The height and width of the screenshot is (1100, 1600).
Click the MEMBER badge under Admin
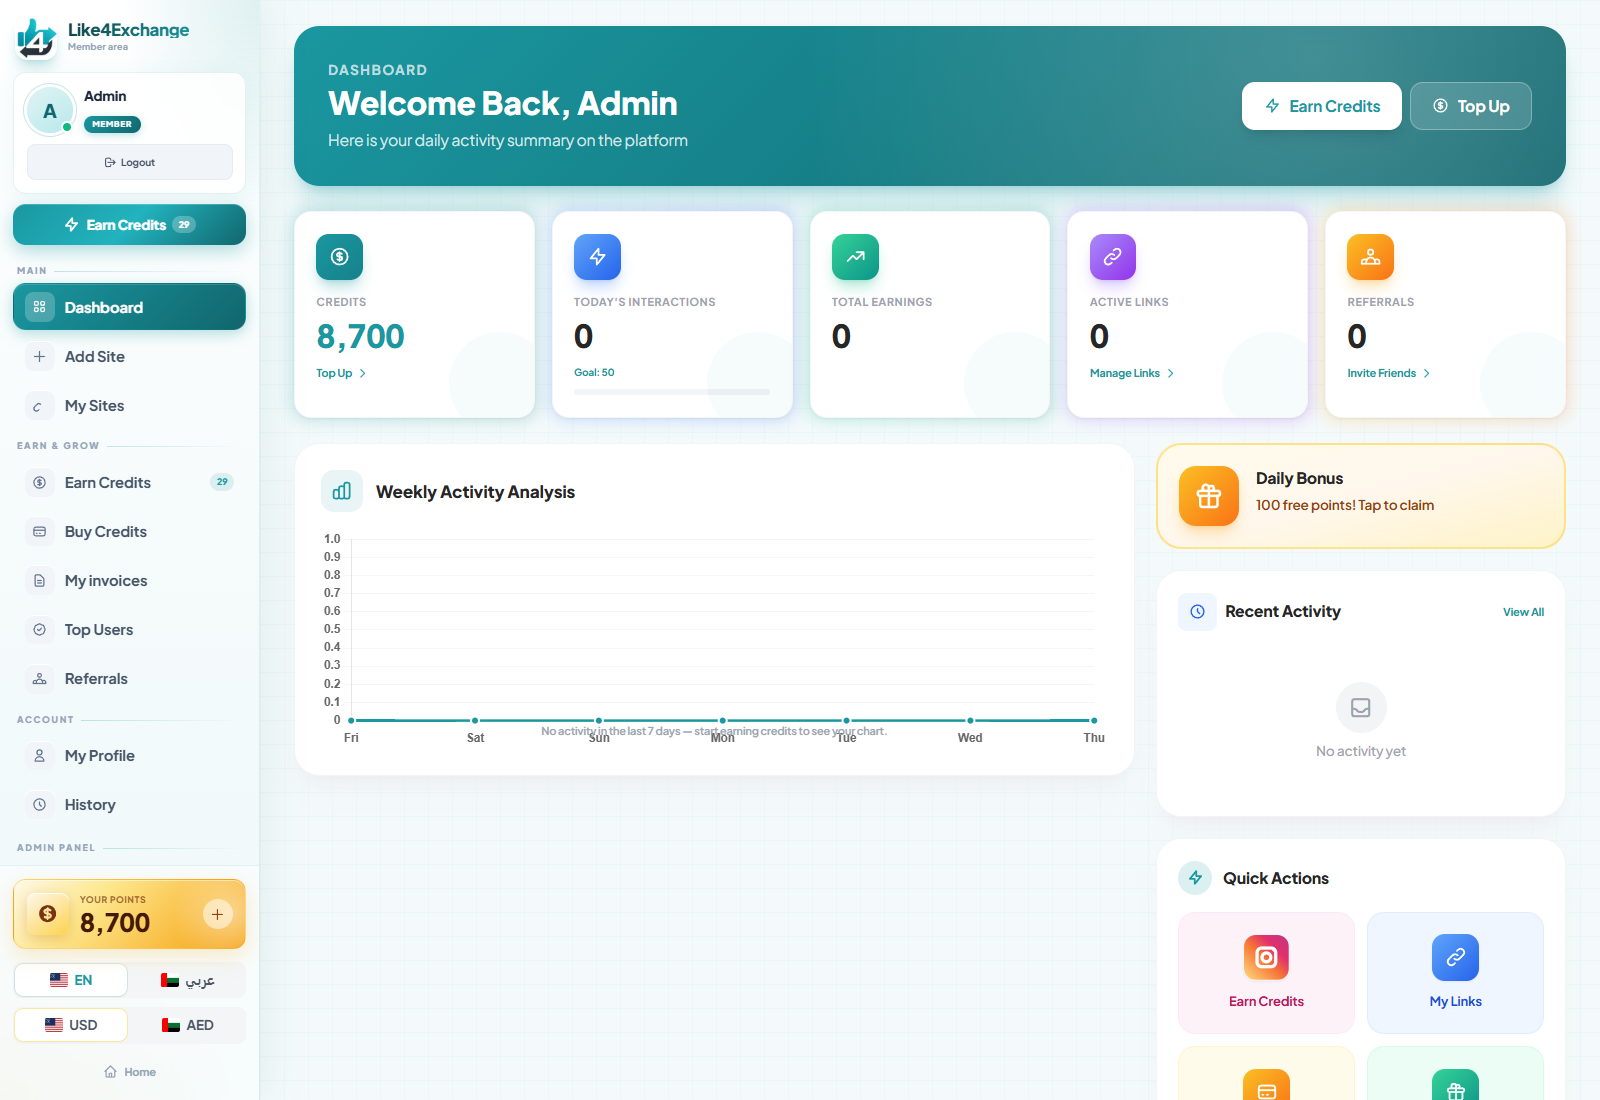pyautogui.click(x=112, y=124)
